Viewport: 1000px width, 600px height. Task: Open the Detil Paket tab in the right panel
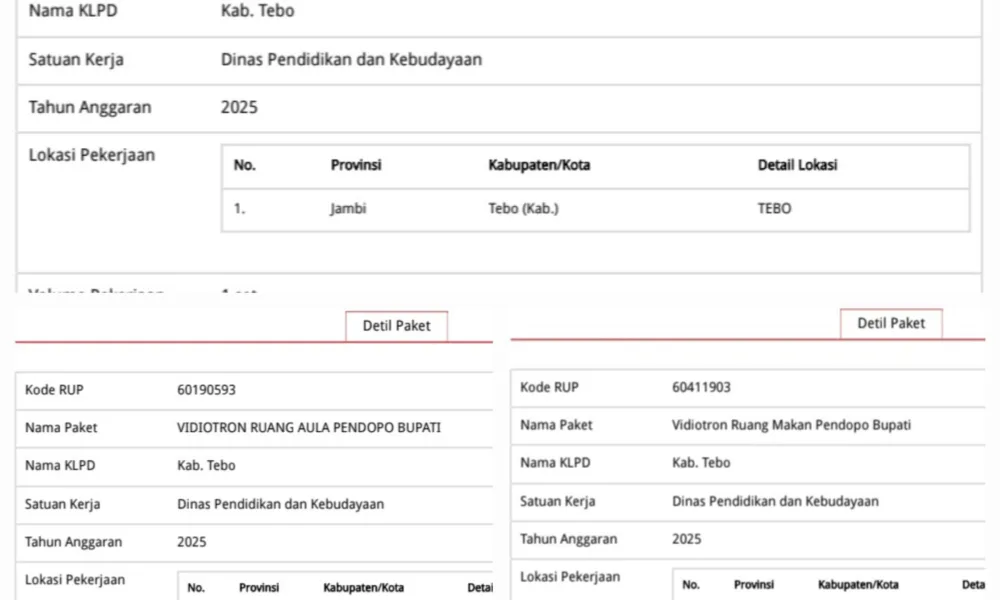[891, 324]
